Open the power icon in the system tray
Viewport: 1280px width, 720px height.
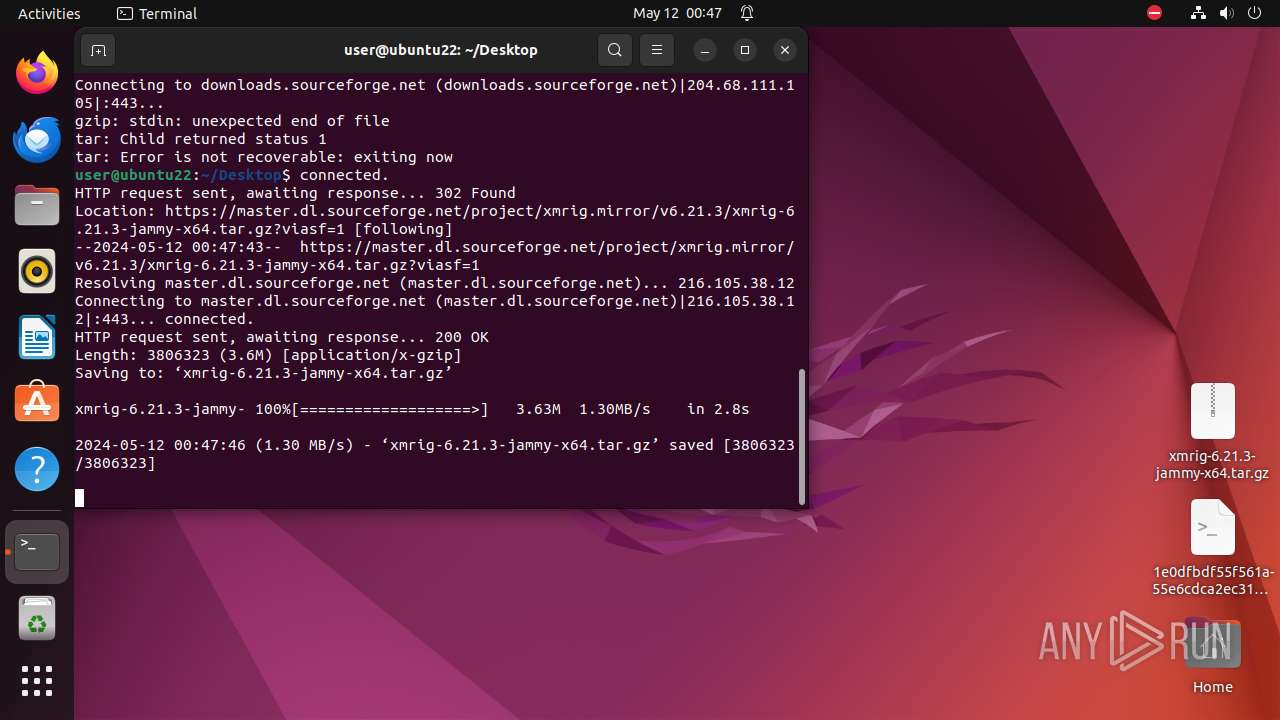coord(1254,13)
